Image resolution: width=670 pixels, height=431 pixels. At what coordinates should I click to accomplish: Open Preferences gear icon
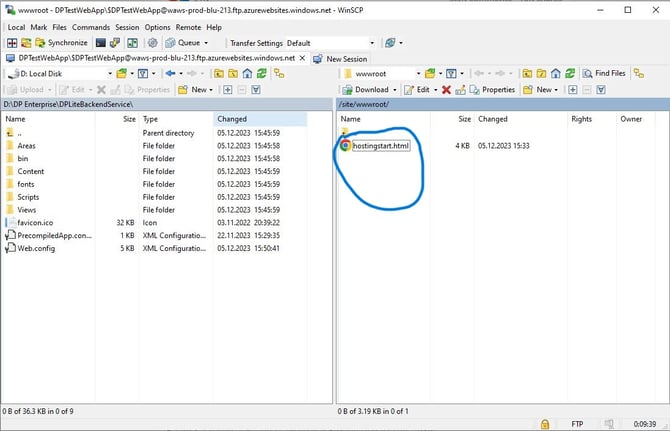pyautogui.click(x=153, y=43)
